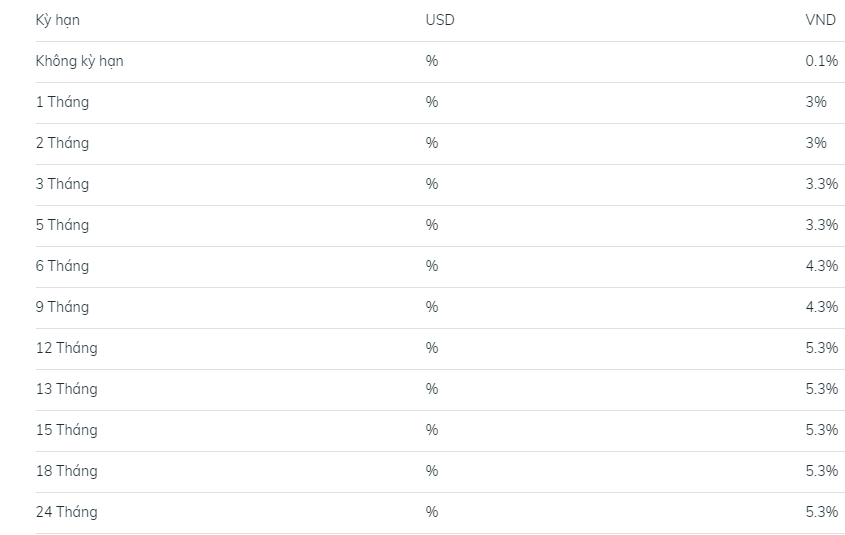Click the VND rate for 13 Tháng
This screenshot has height=535, width=845.
pos(821,389)
